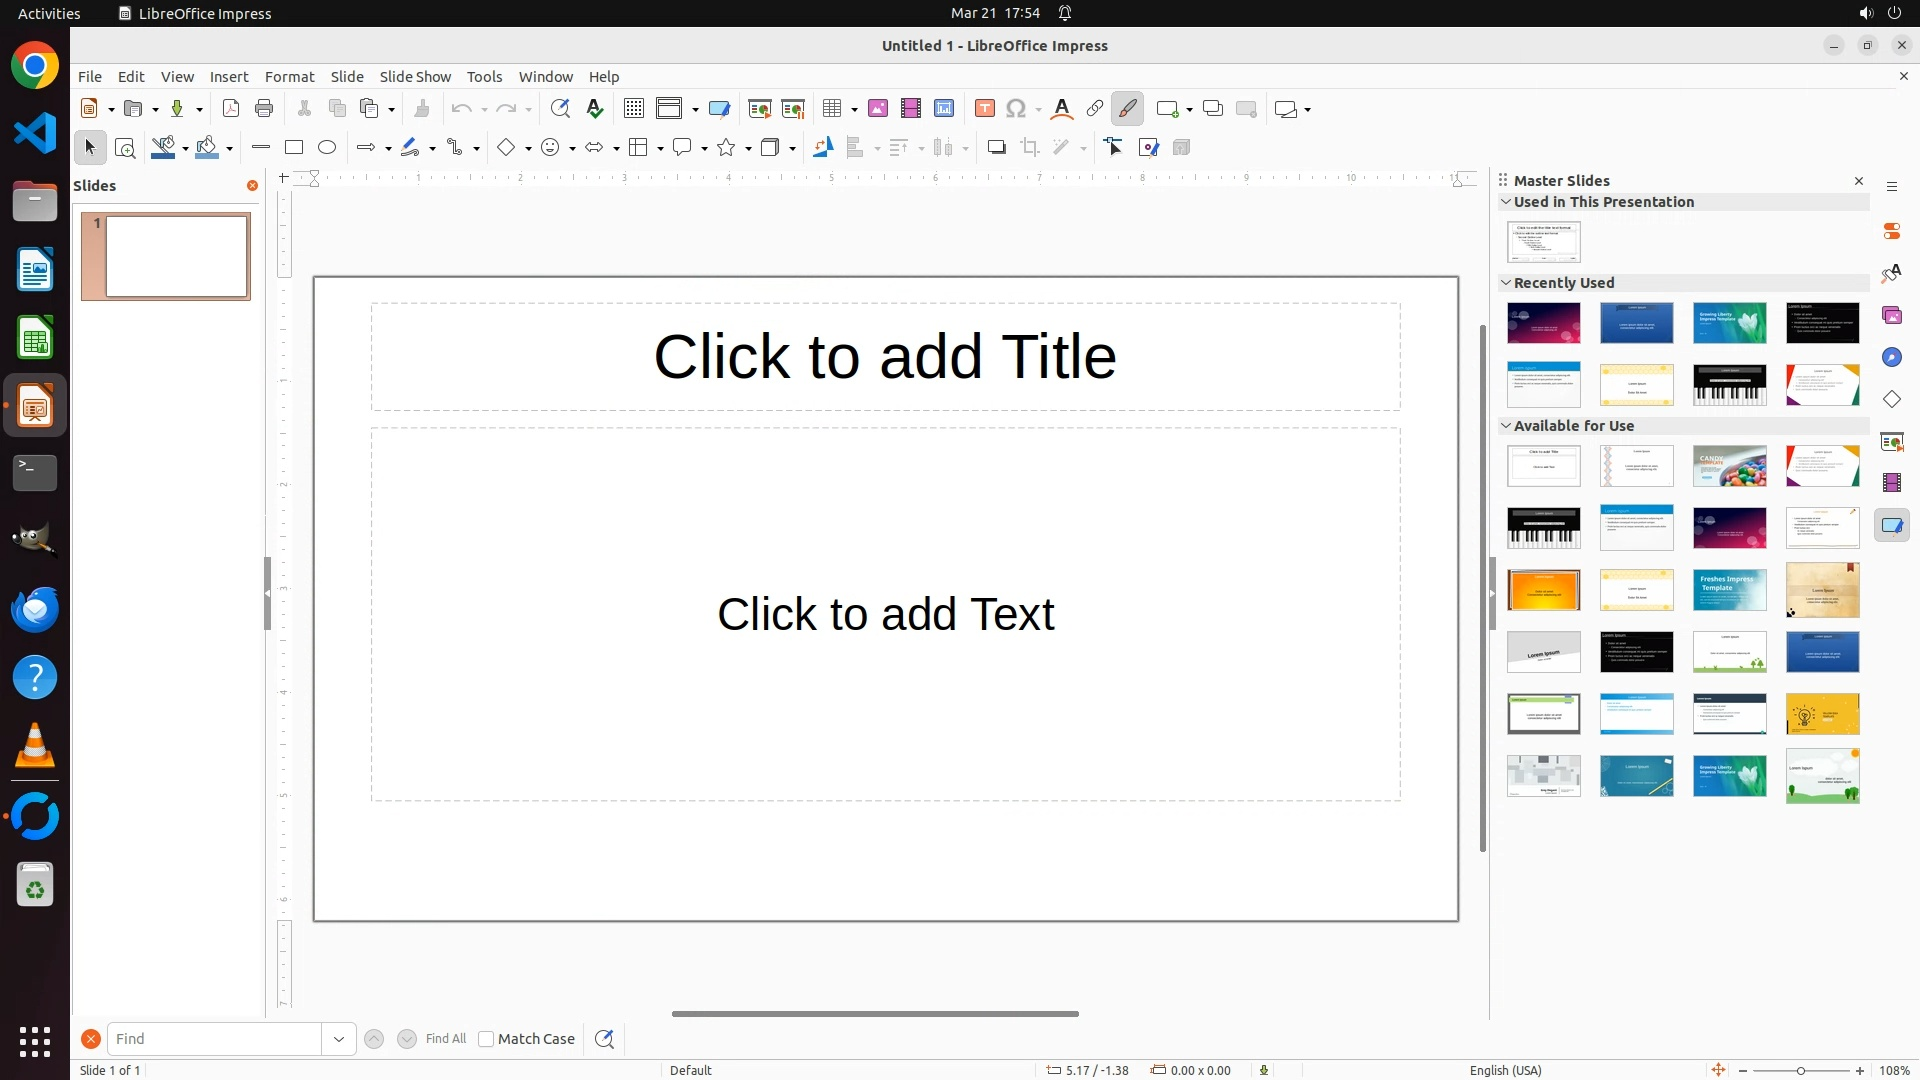The image size is (1920, 1080).
Task: Toggle the Display Grid icon
Action: pyautogui.click(x=634, y=109)
